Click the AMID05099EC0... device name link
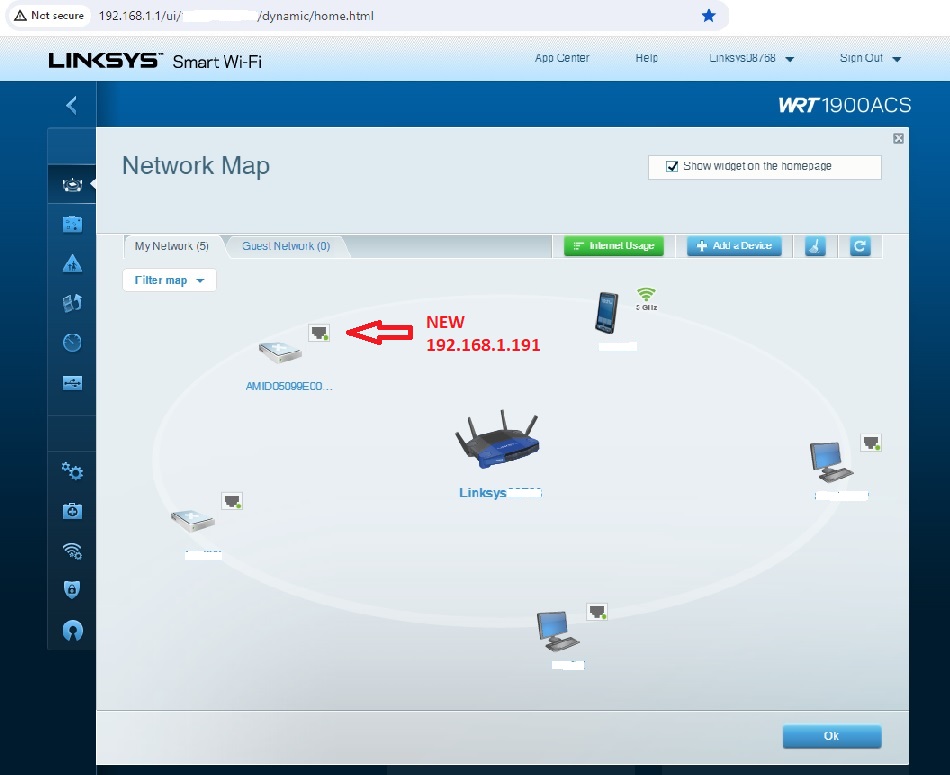 pyautogui.click(x=289, y=386)
